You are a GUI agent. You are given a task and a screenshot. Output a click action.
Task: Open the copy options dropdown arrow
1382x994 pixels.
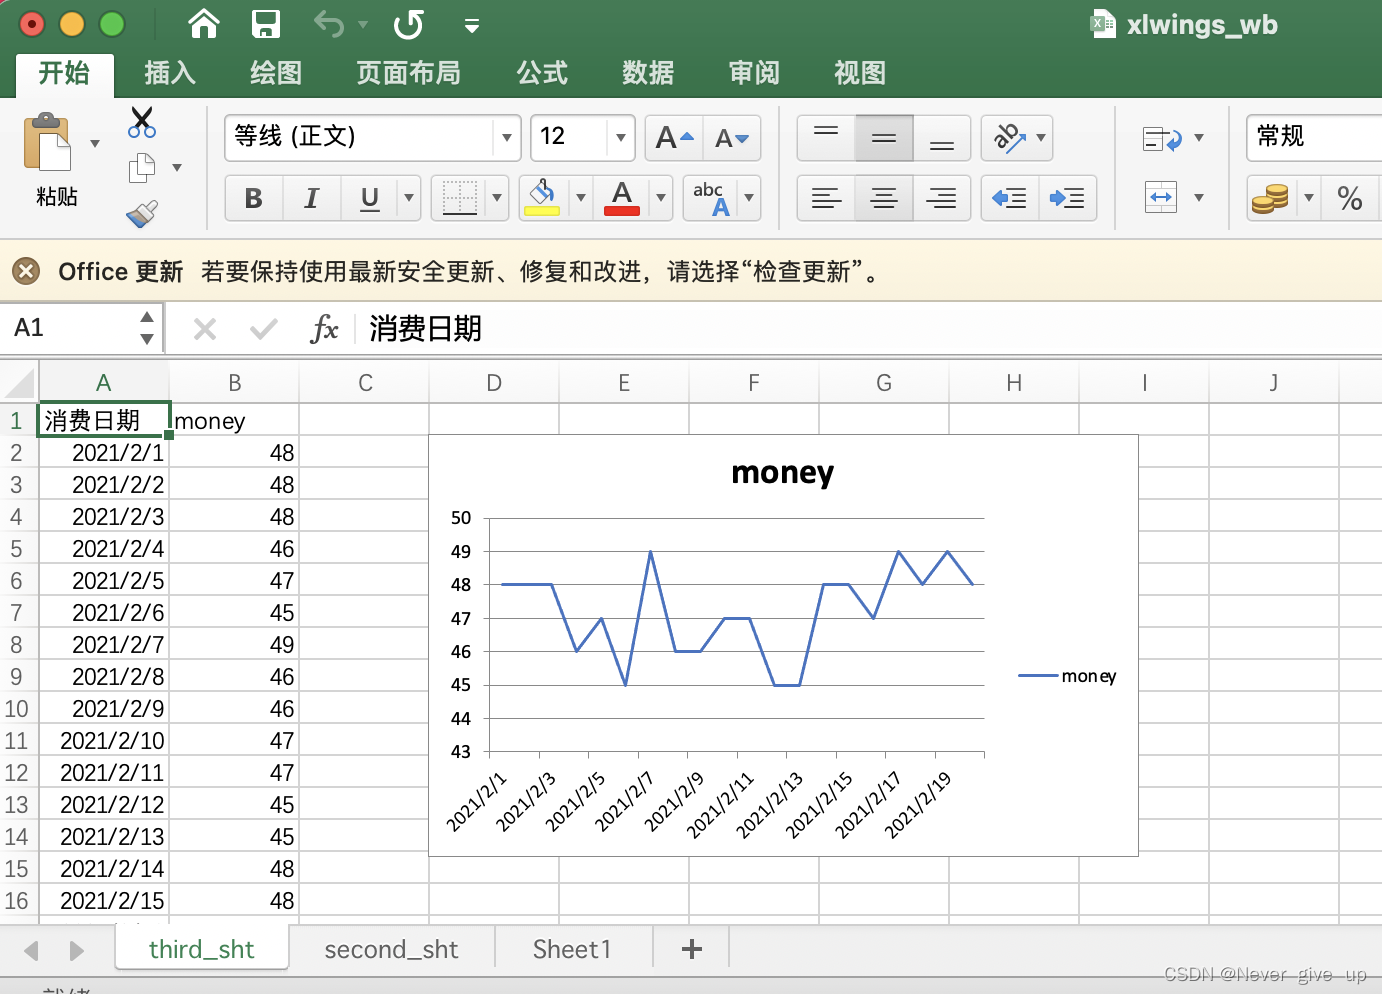pos(177,168)
